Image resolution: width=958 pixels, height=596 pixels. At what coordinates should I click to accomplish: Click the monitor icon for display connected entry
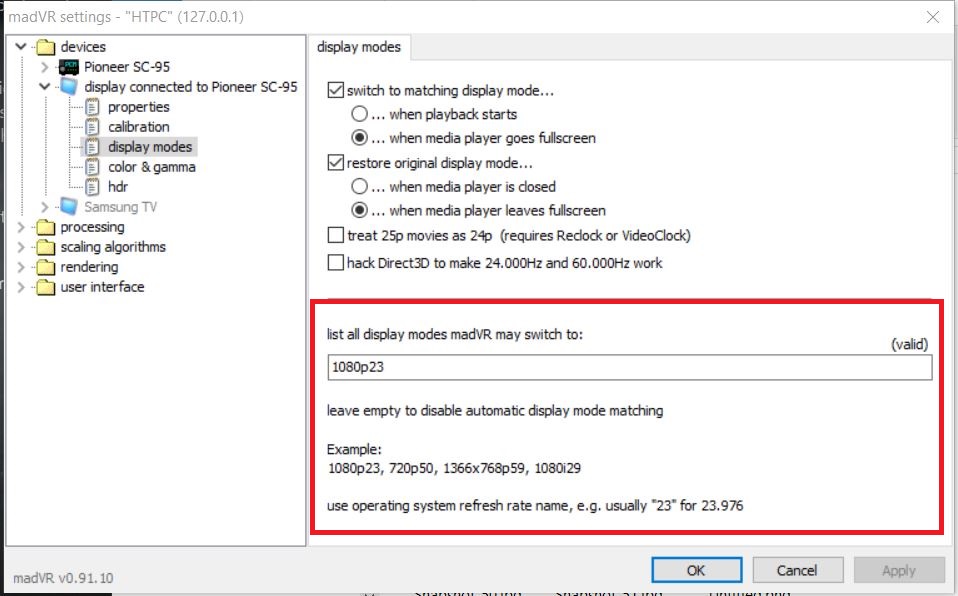pos(68,87)
